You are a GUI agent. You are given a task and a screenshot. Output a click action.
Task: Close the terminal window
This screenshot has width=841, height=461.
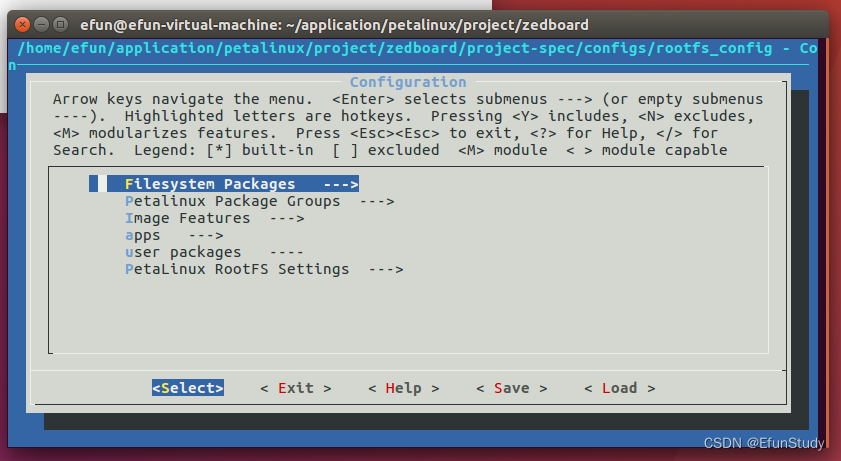23,24
